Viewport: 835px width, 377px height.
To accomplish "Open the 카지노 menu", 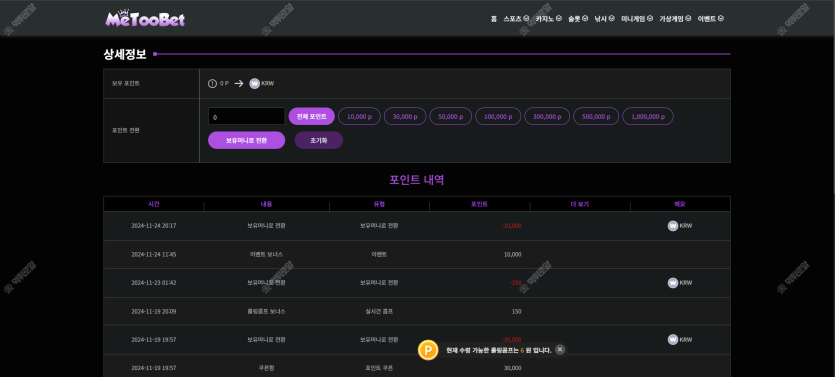I will coord(545,19).
